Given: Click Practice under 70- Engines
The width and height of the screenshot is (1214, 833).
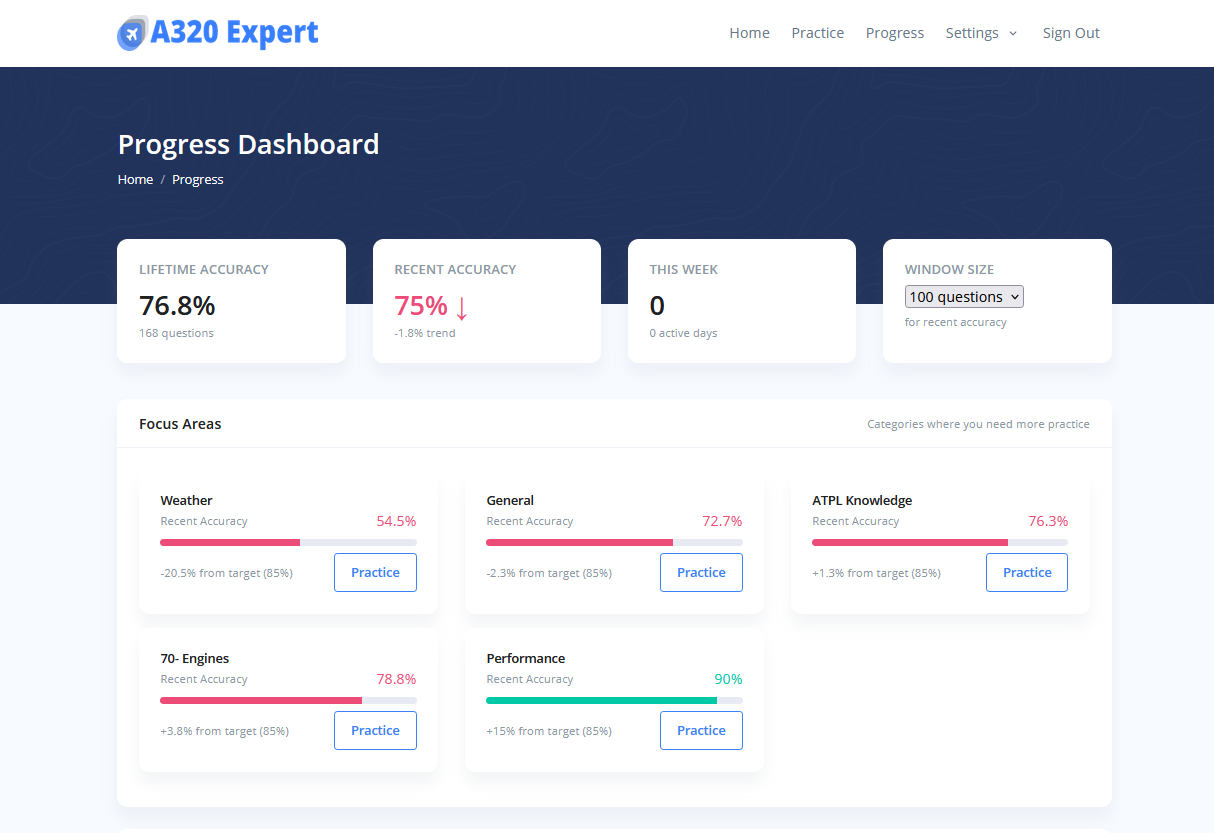Looking at the screenshot, I should click(x=375, y=731).
